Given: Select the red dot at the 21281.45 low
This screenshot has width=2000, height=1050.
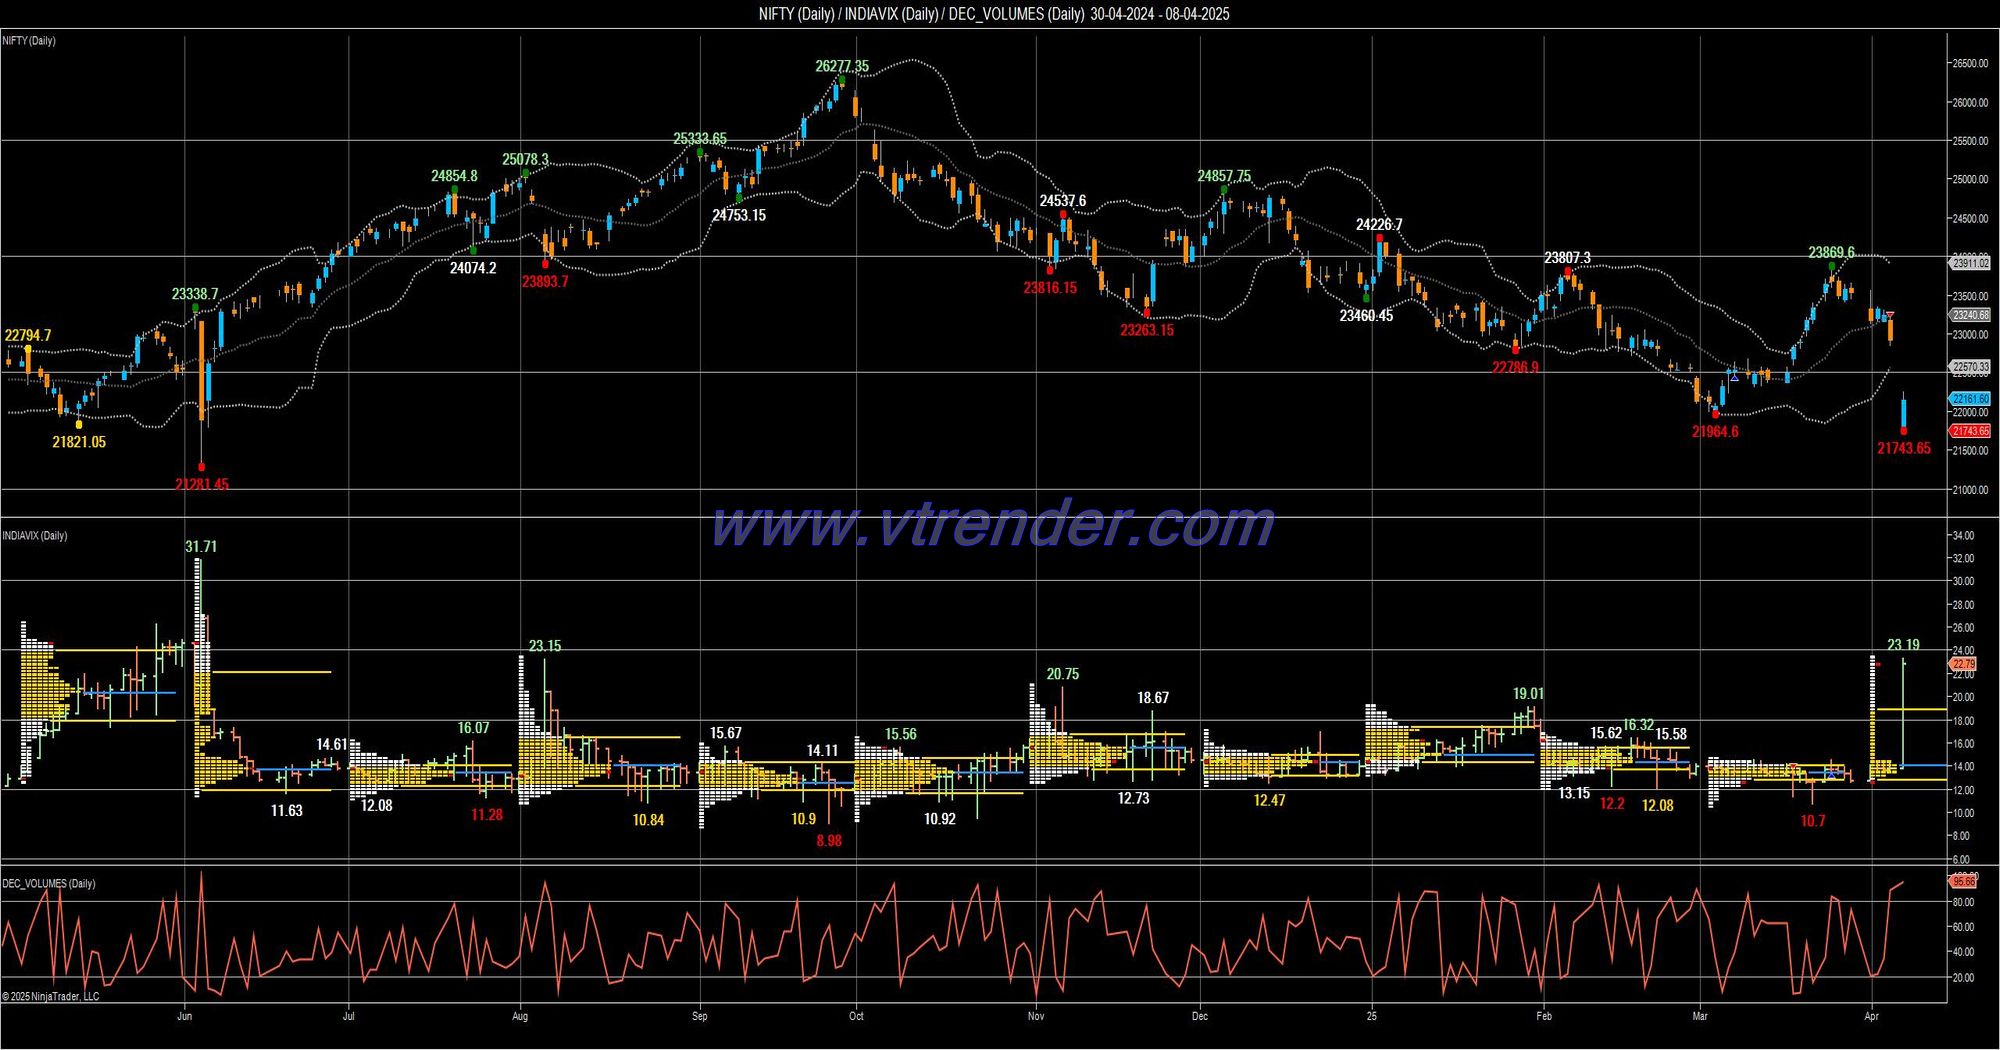Looking at the screenshot, I should [201, 467].
